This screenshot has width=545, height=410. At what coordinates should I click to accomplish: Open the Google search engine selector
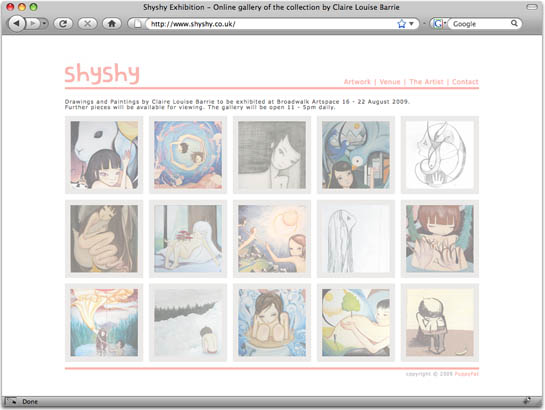click(x=439, y=24)
